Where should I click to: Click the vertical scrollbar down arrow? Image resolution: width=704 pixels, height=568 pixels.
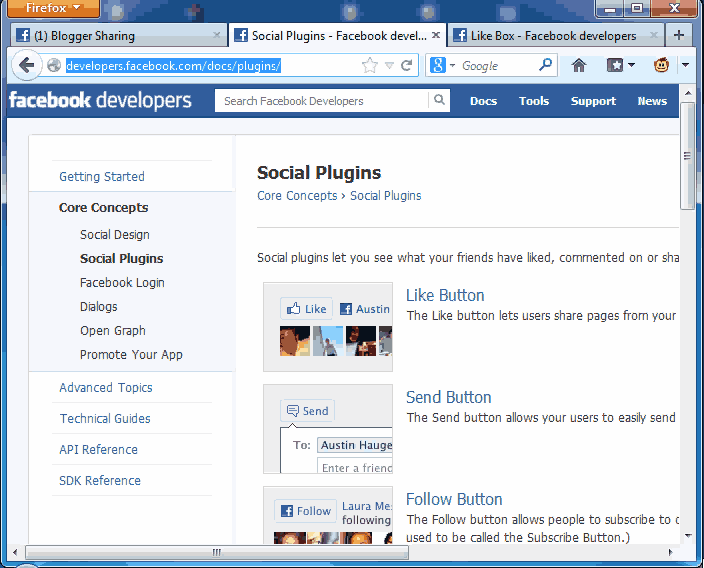687,535
